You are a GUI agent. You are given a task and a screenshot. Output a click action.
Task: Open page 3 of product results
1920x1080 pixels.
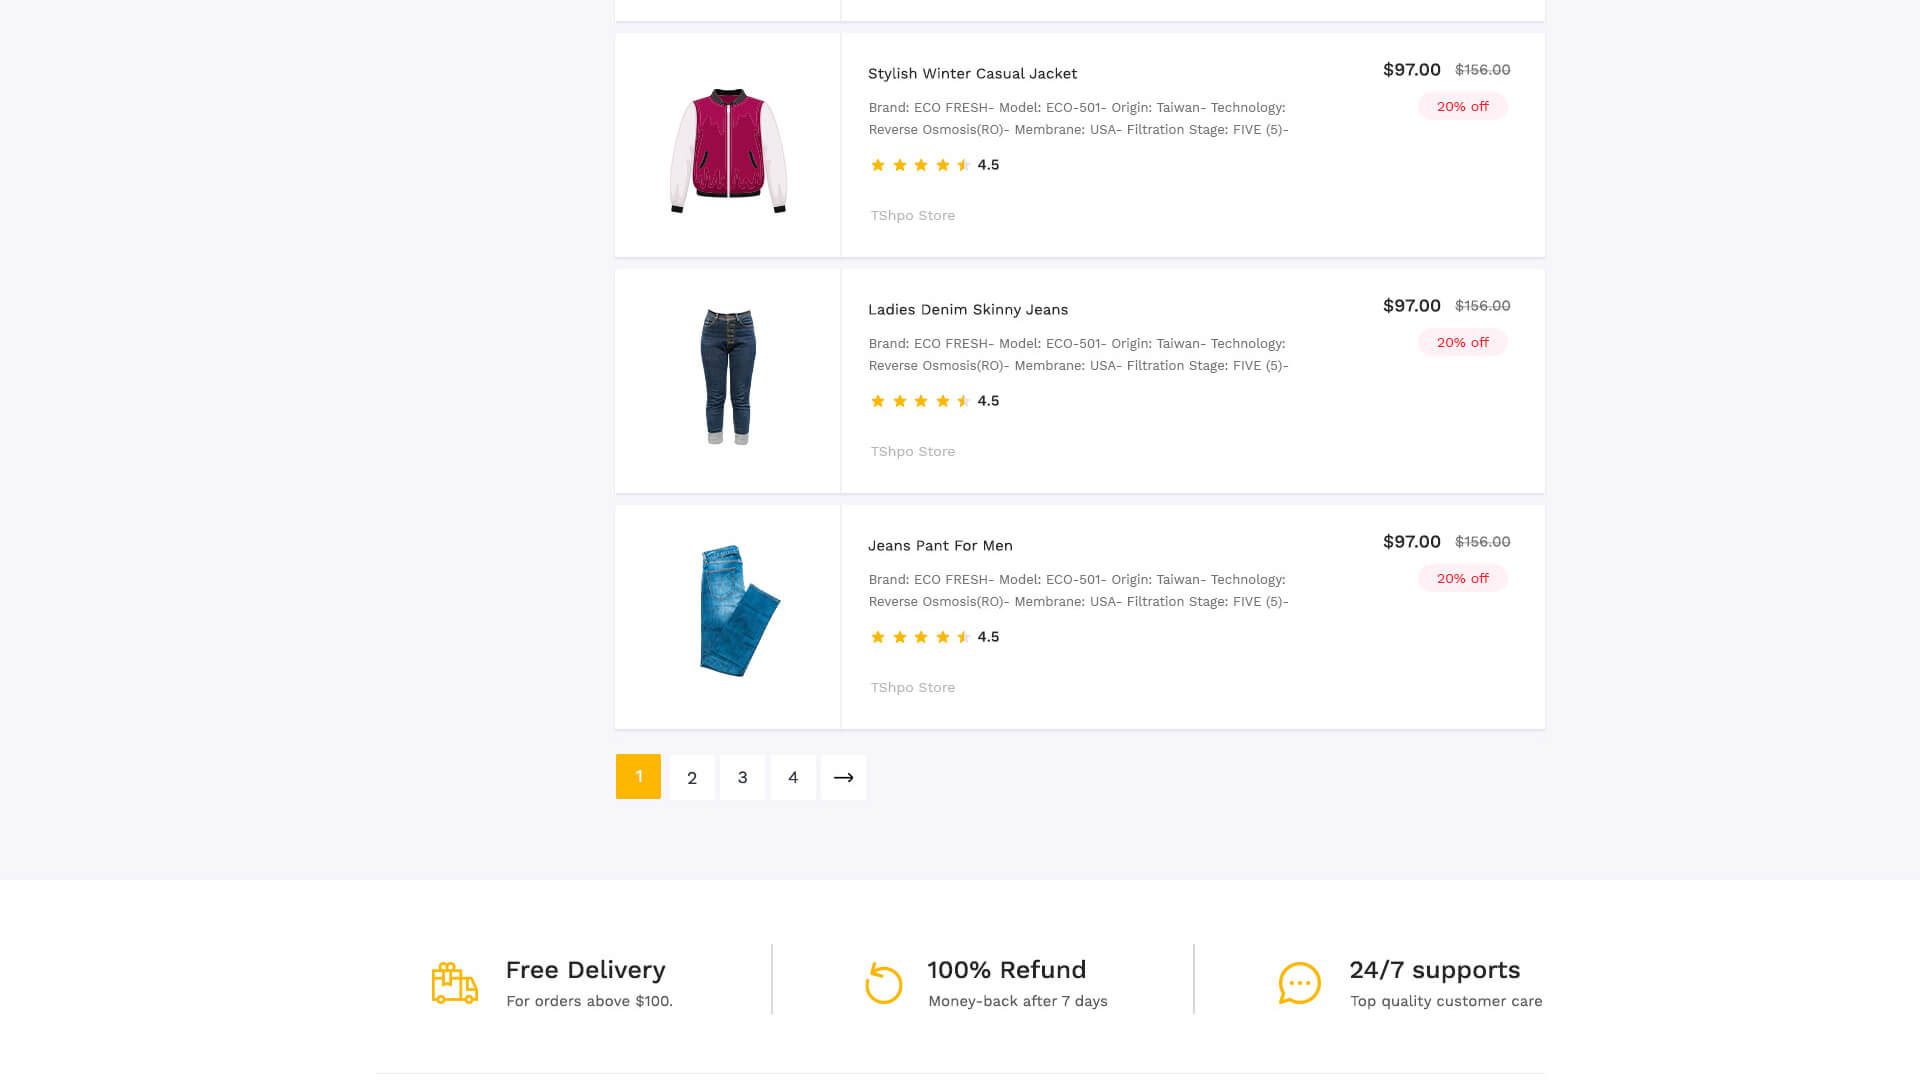click(x=742, y=777)
